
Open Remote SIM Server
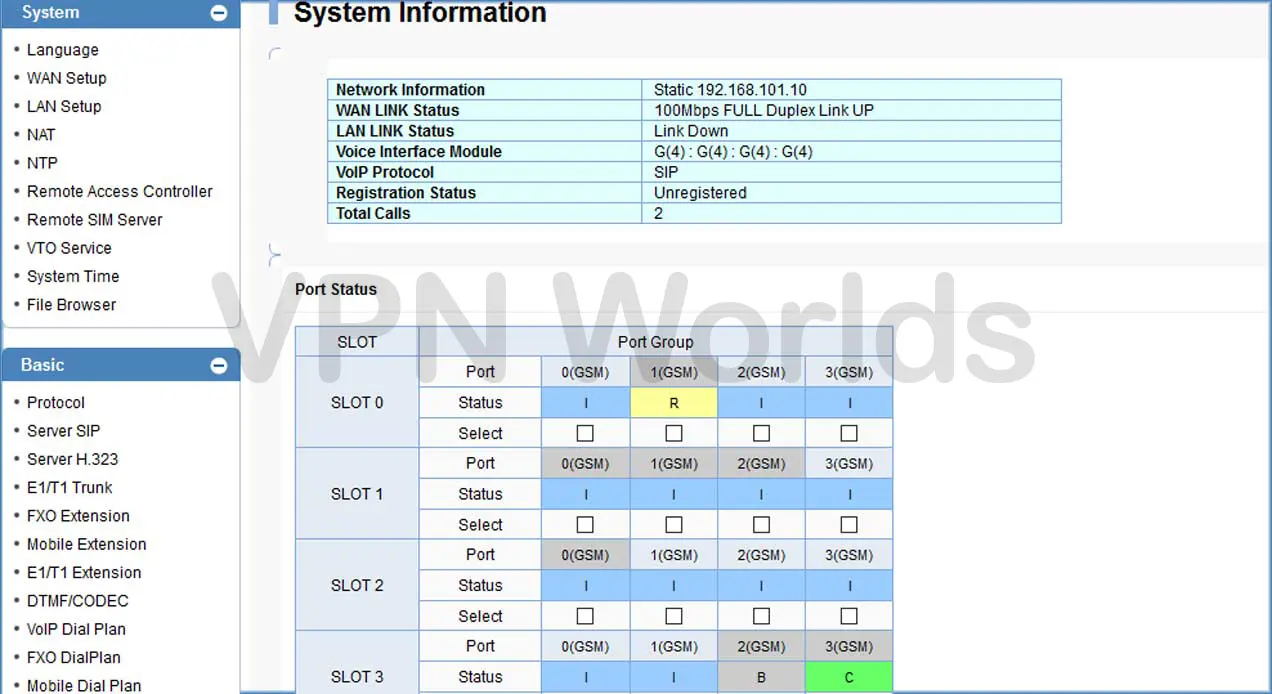pos(95,219)
